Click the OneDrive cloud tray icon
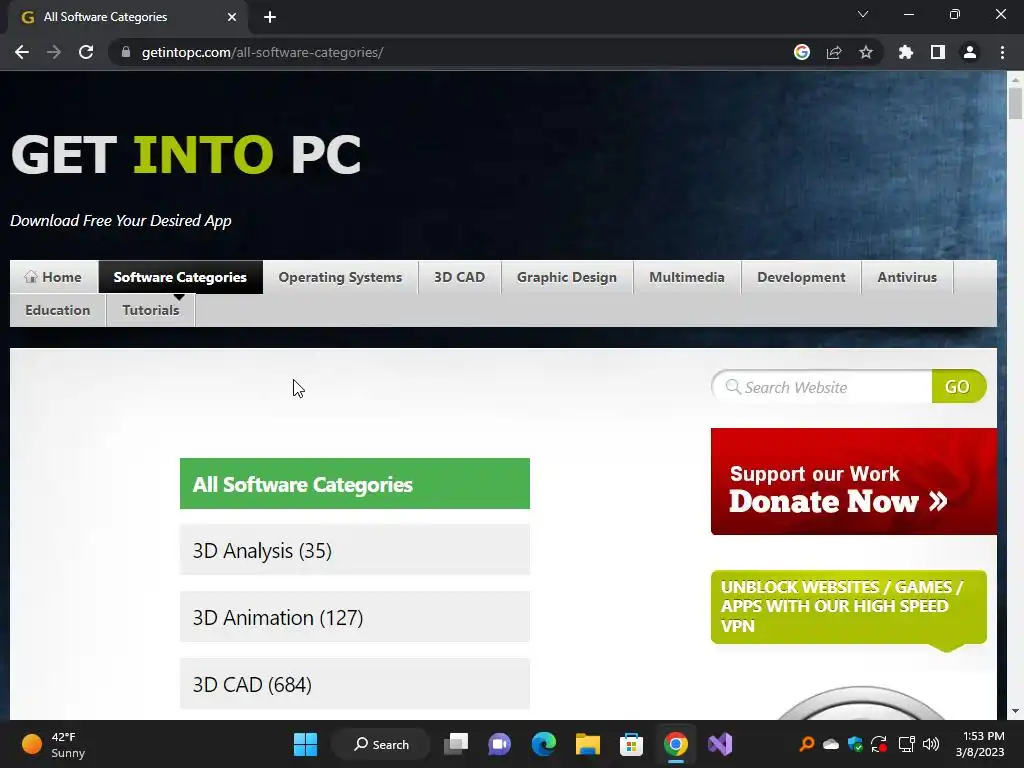The height and width of the screenshot is (768, 1024). click(x=831, y=744)
